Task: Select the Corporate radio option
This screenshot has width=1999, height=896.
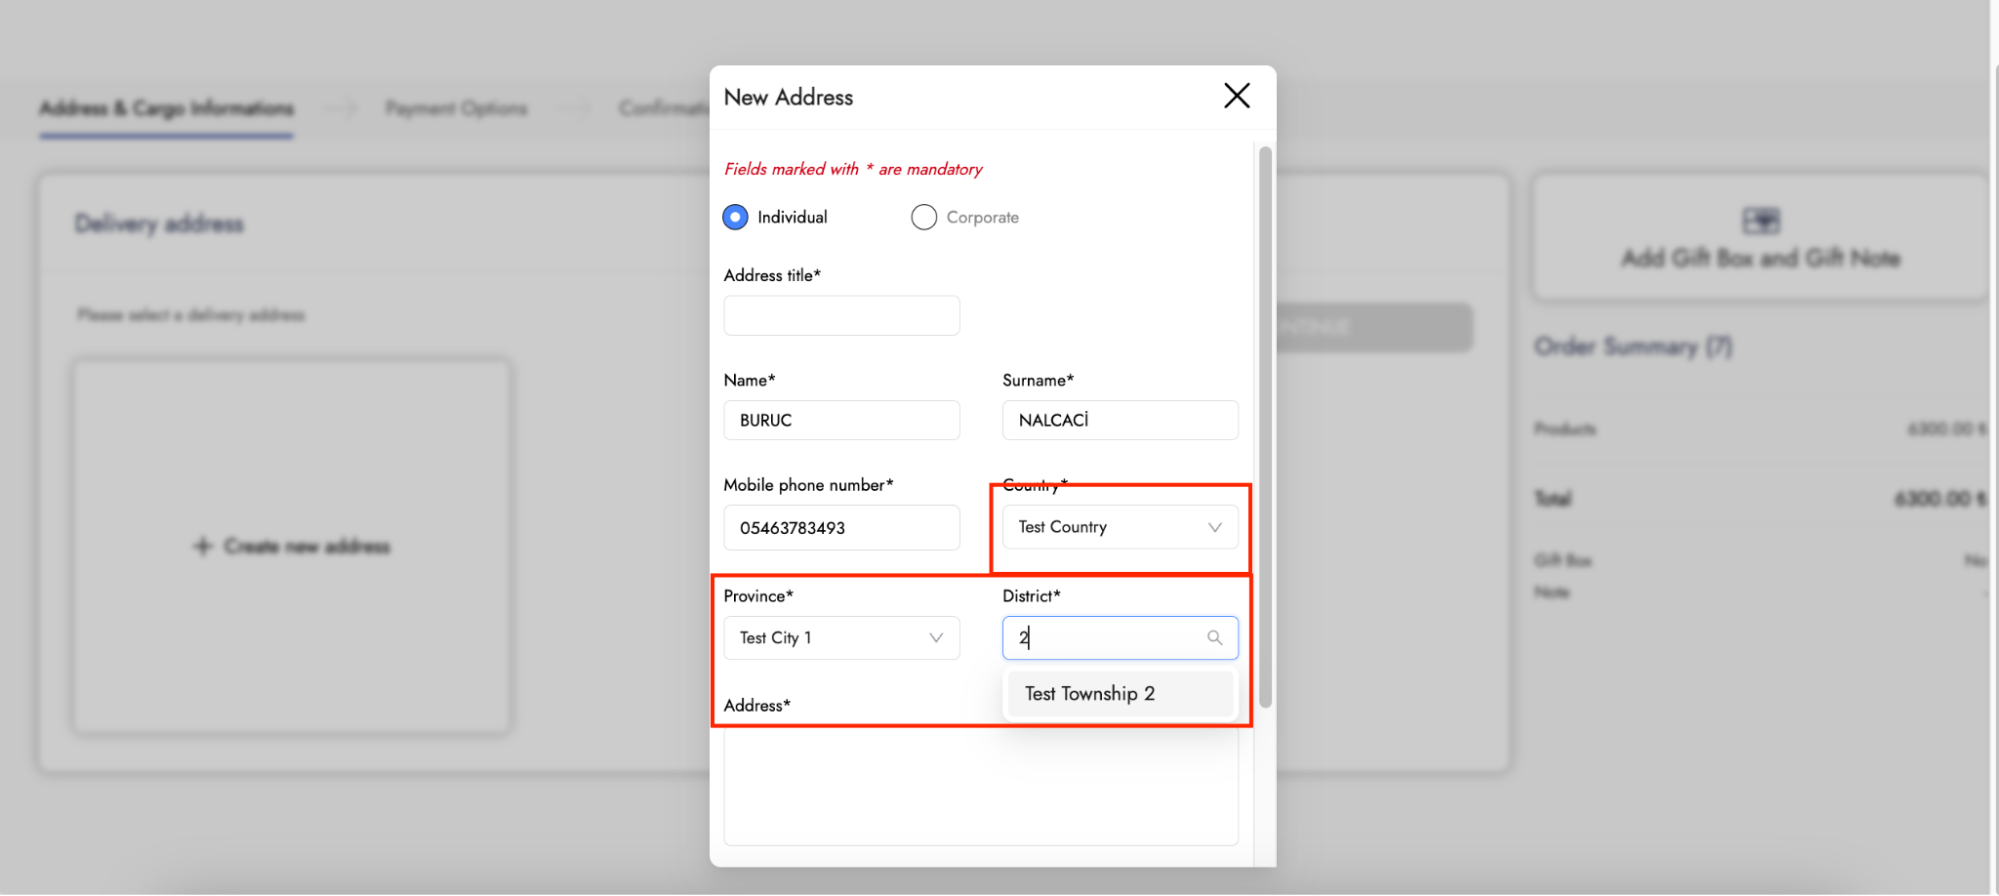Action: 924,217
